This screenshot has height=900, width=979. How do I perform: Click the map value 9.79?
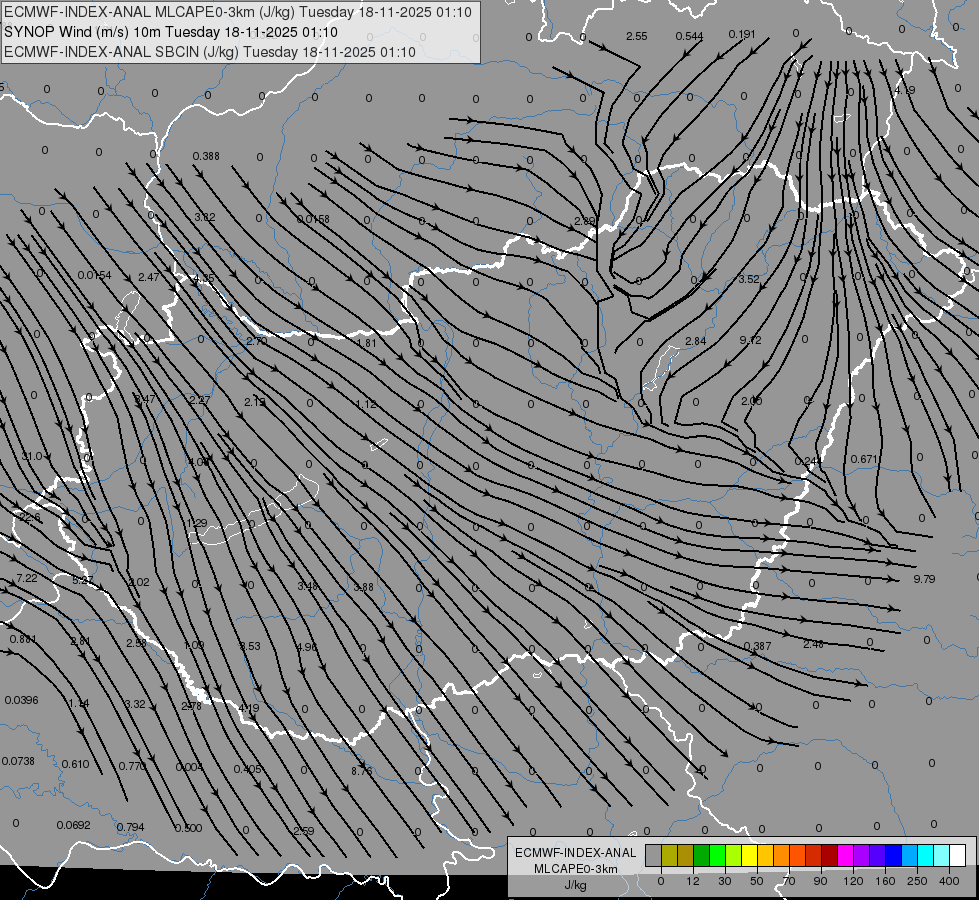[x=925, y=579]
